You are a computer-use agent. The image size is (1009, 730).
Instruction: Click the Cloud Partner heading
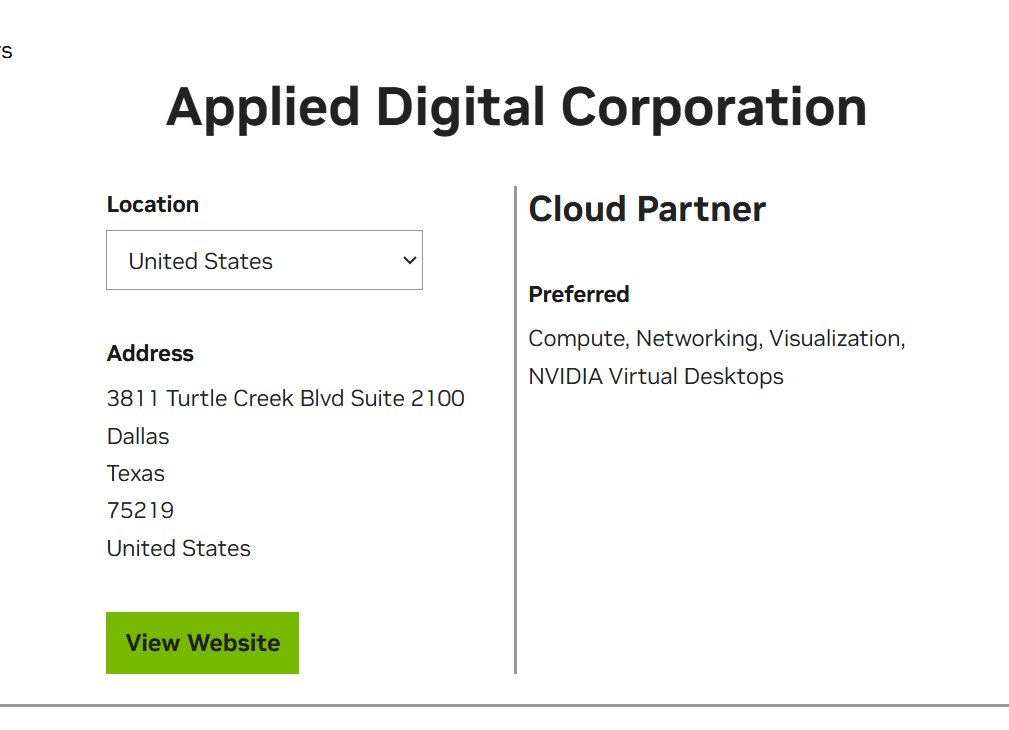click(x=647, y=209)
